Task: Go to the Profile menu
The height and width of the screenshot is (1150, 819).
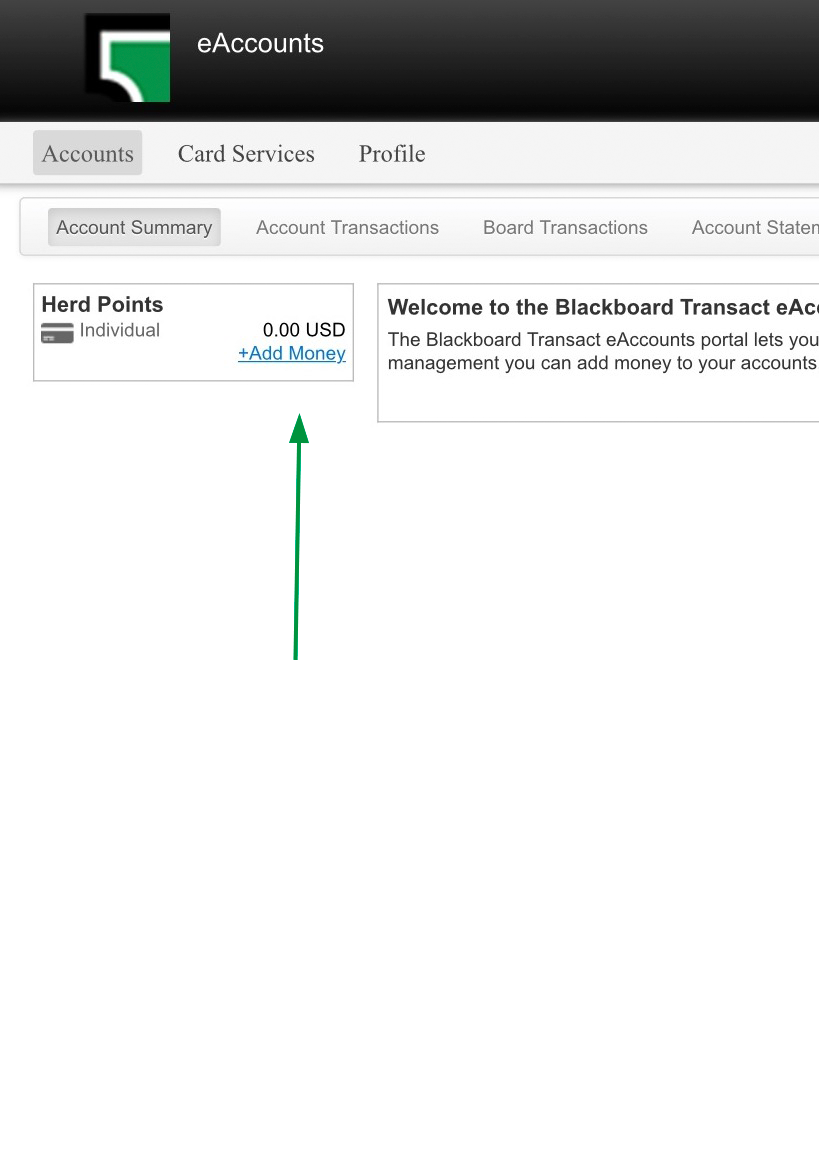Action: click(392, 153)
